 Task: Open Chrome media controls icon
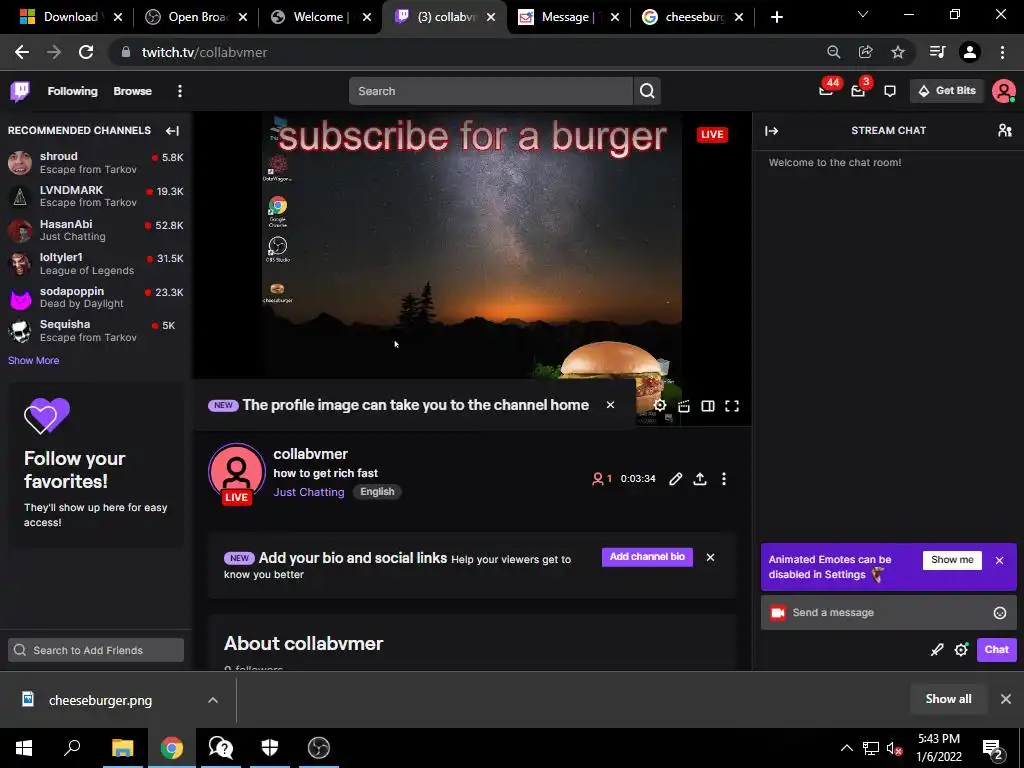pyautogui.click(x=937, y=52)
